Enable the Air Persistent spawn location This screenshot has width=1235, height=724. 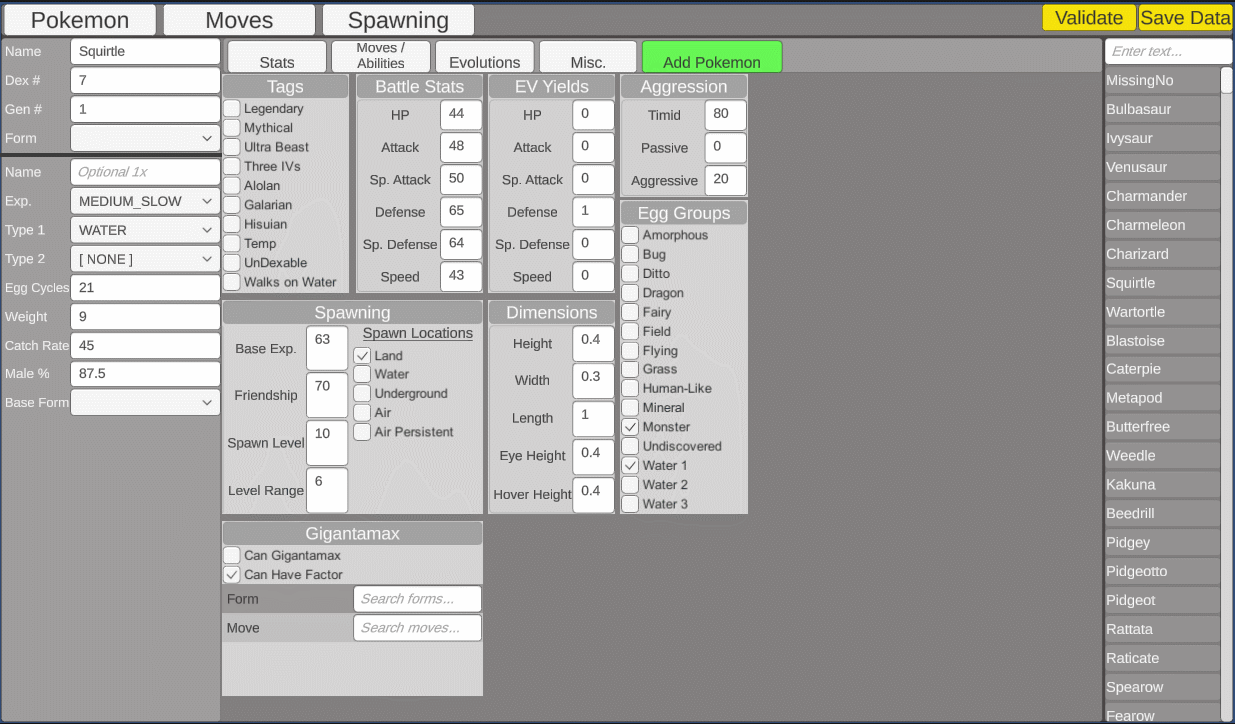(x=362, y=432)
